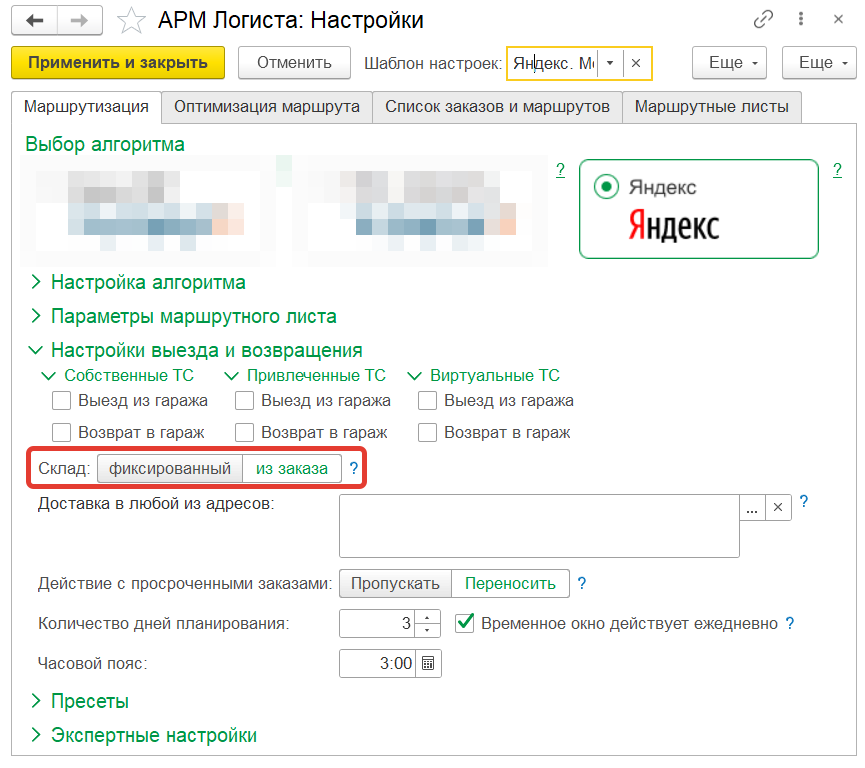Enable Выезд из гаража for Виртуальные ТС
The width and height of the screenshot is (865, 768).
[x=428, y=401]
